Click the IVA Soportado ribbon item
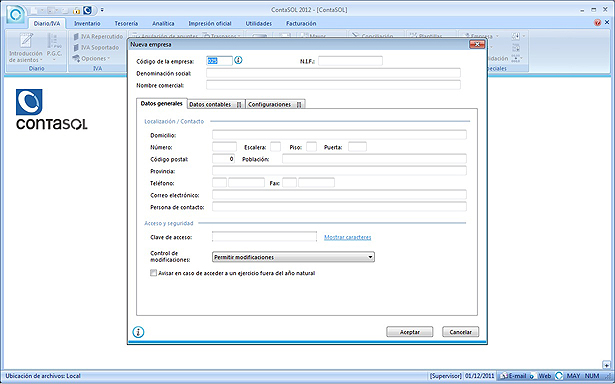This screenshot has width=615, height=384. [96, 47]
